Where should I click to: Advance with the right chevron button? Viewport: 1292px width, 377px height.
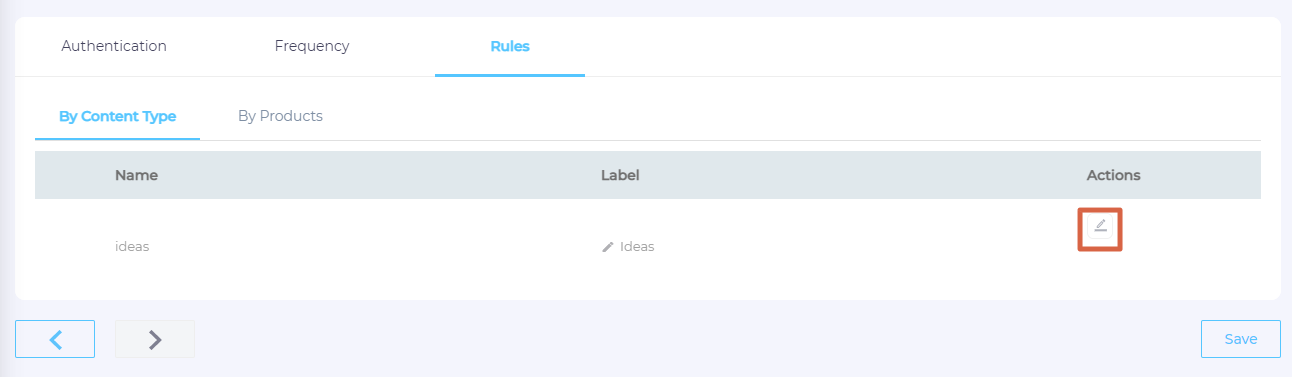tap(155, 339)
